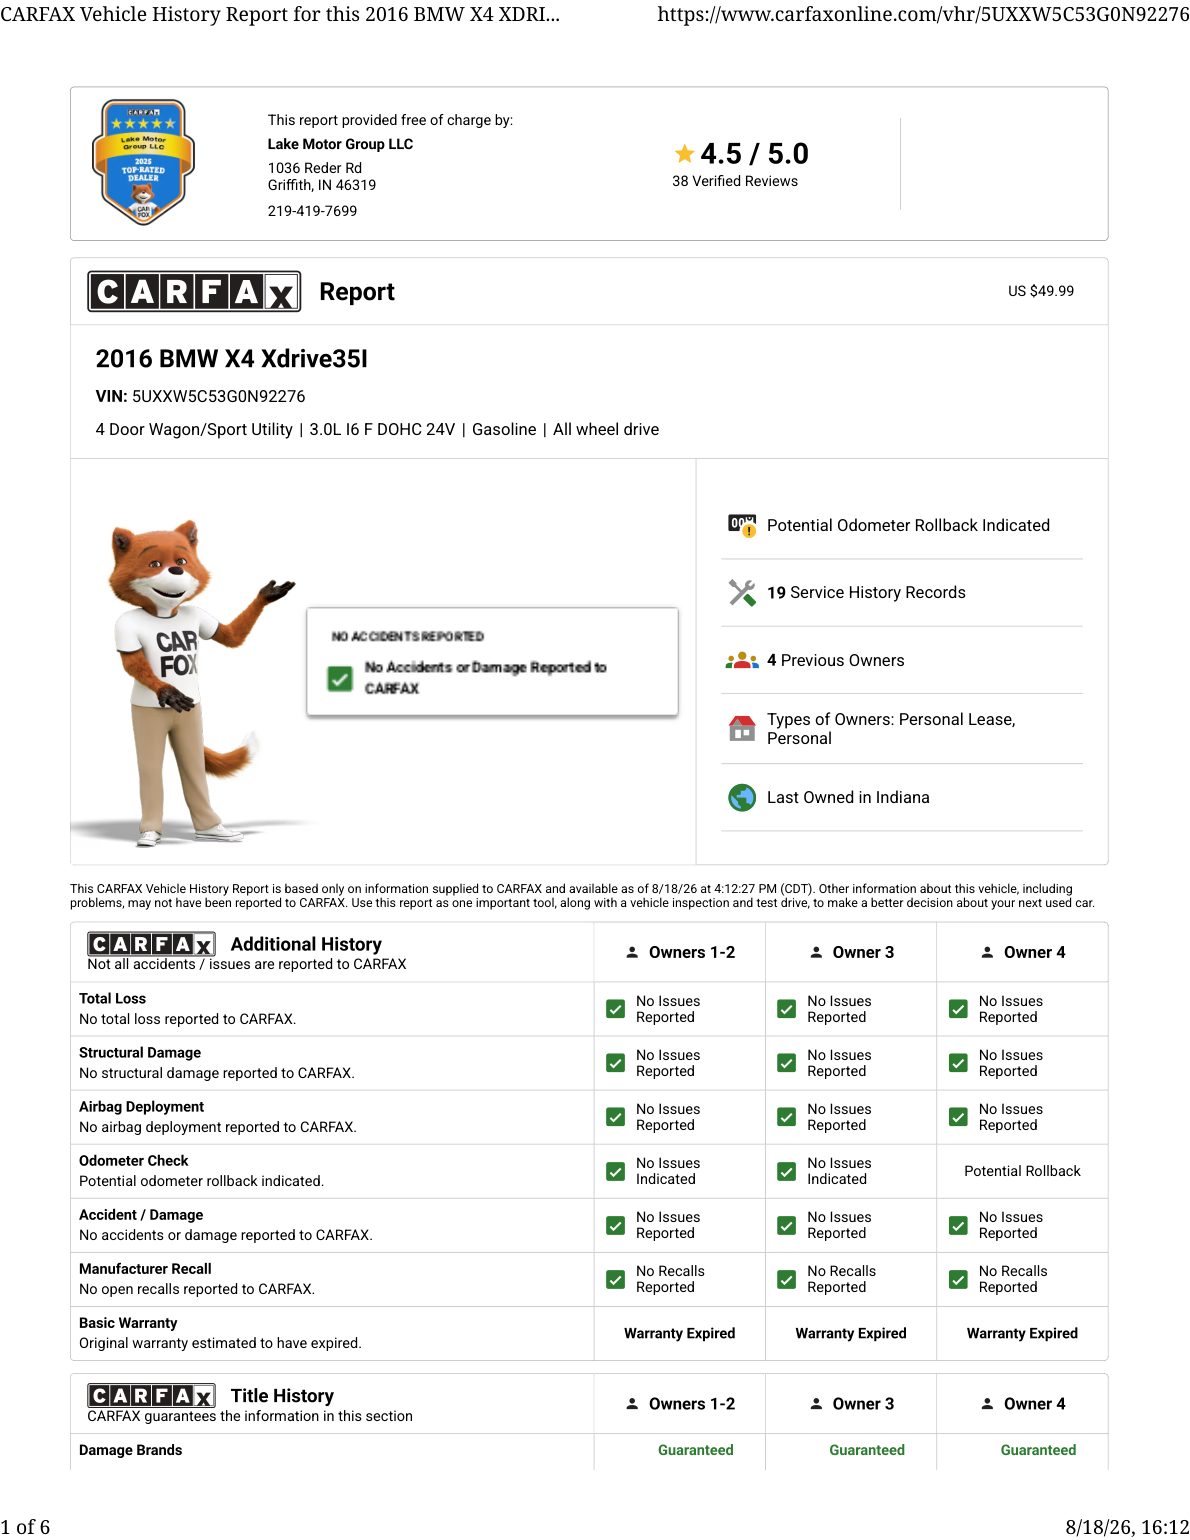Image resolution: width=1190 pixels, height=1540 pixels.
Task: Click green check in No Accidents Reported box
Action: point(340,679)
